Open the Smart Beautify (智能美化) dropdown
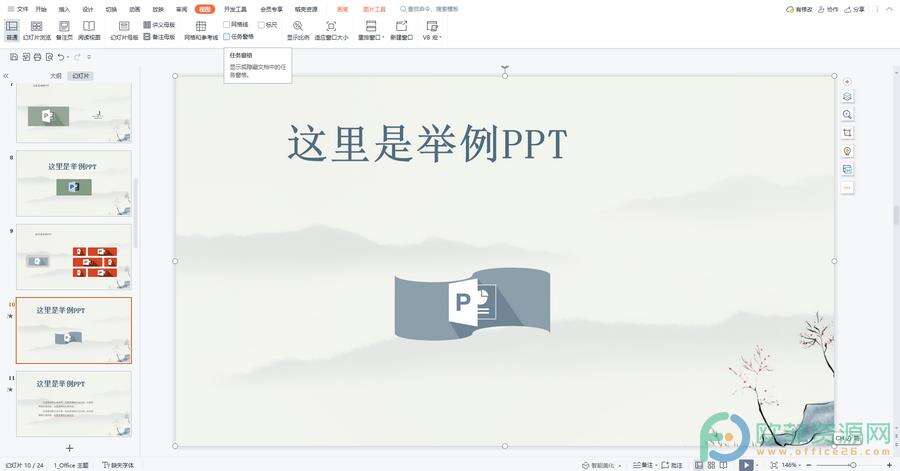 602,465
